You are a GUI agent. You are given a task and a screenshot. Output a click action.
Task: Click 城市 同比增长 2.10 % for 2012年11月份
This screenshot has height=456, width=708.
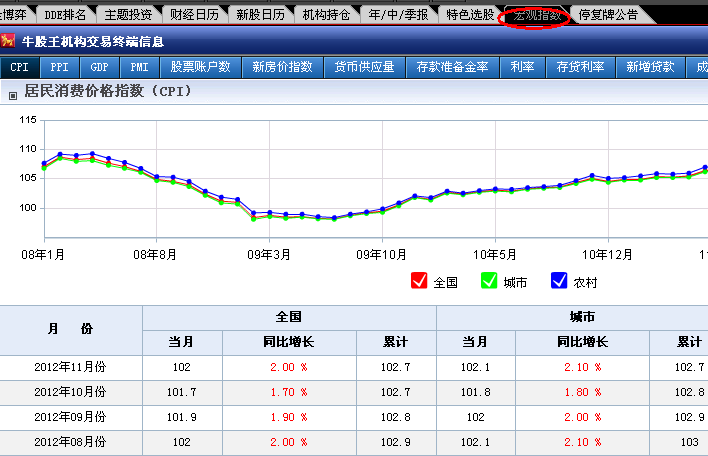[582, 368]
